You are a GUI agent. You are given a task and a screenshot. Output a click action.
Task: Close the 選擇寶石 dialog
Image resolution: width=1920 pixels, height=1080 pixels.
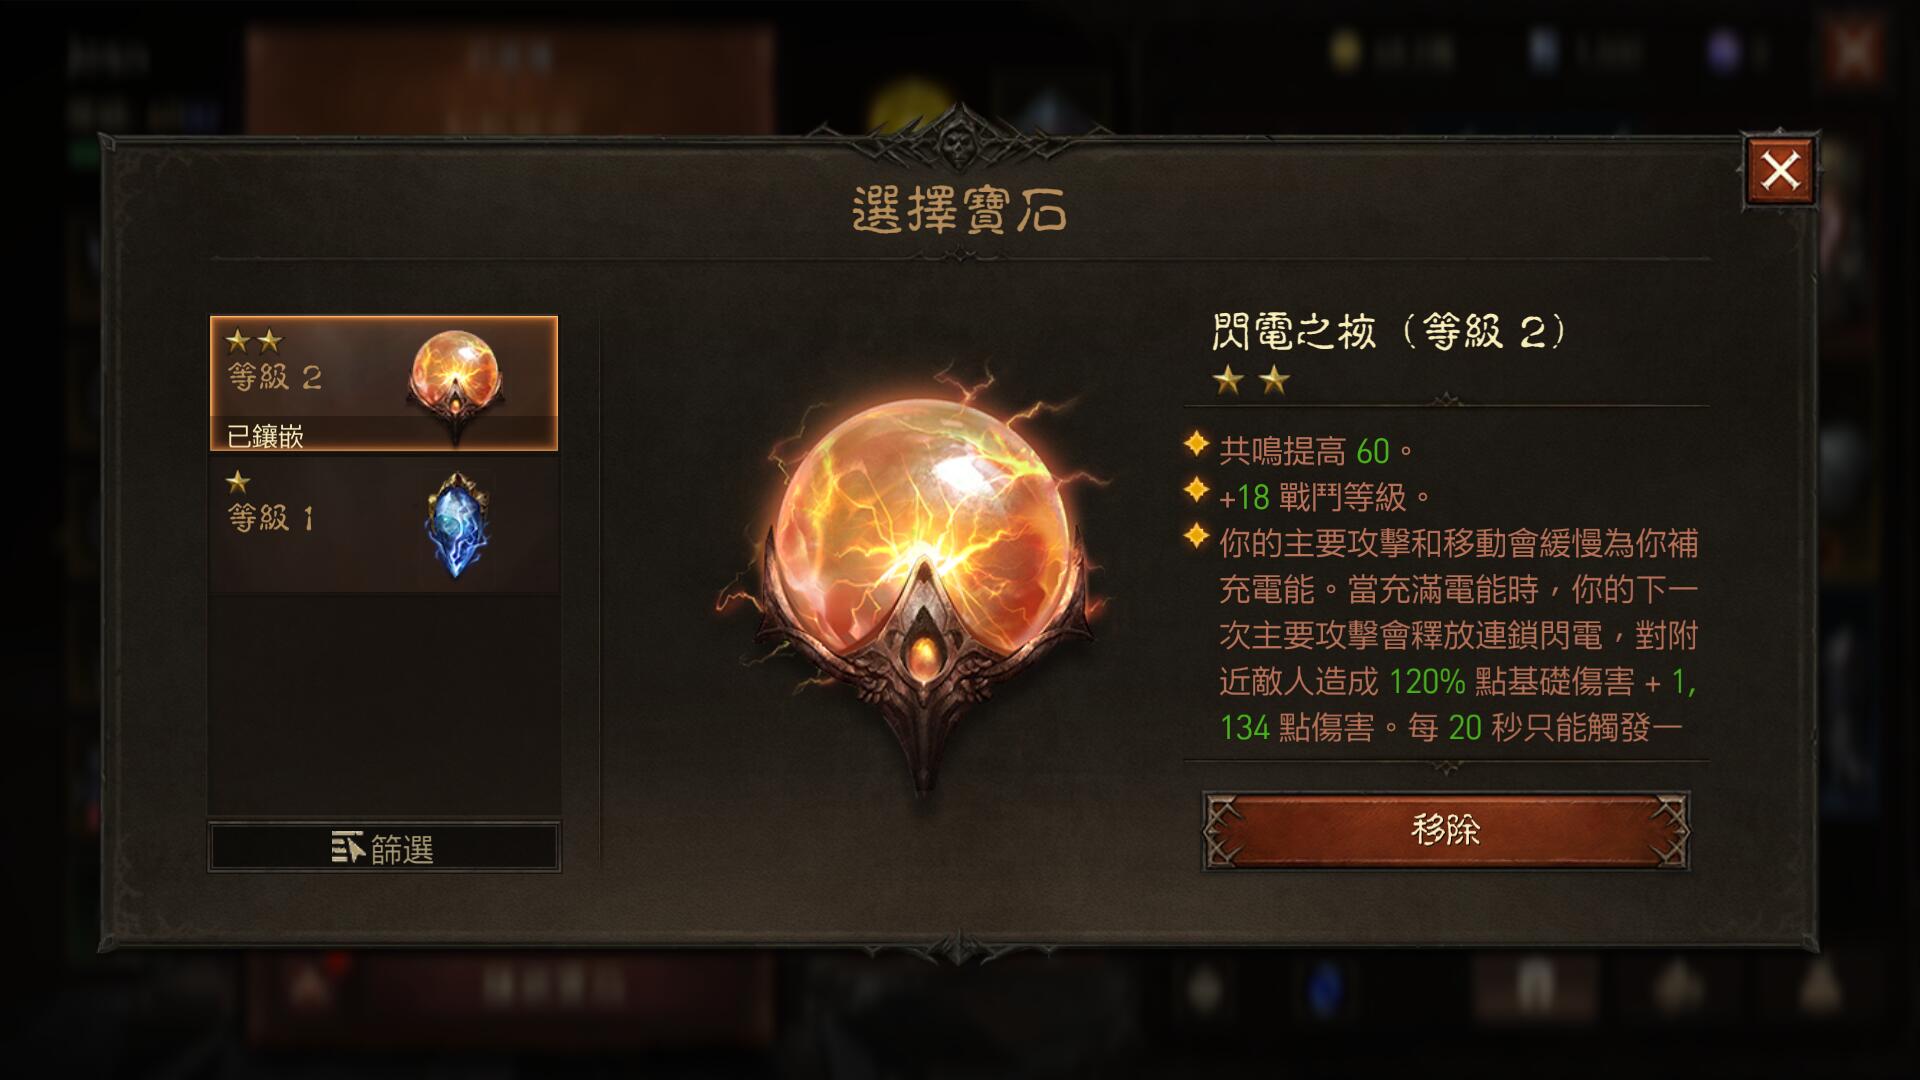click(1780, 171)
